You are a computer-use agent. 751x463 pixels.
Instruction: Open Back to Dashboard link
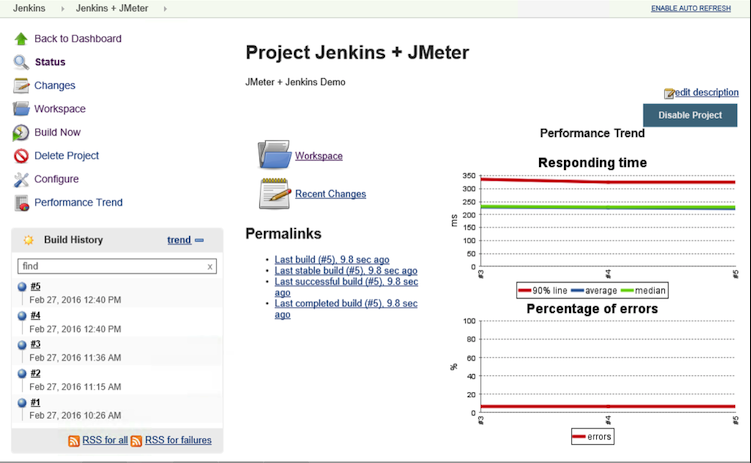(78, 39)
